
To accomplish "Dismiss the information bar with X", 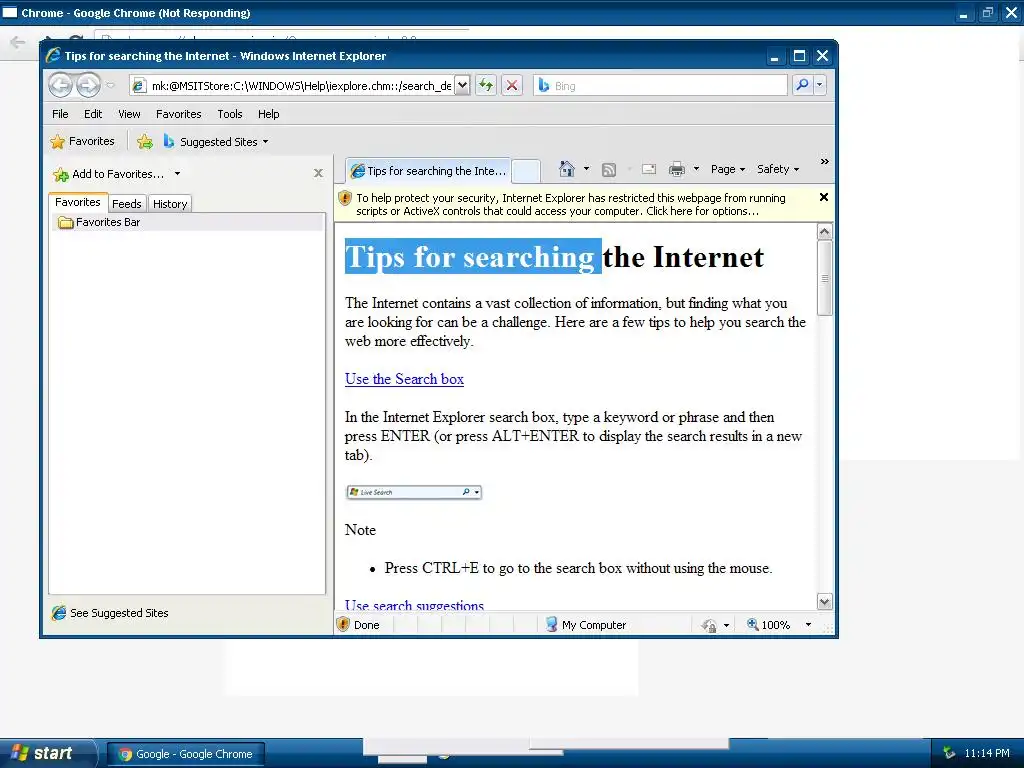I will [x=824, y=197].
